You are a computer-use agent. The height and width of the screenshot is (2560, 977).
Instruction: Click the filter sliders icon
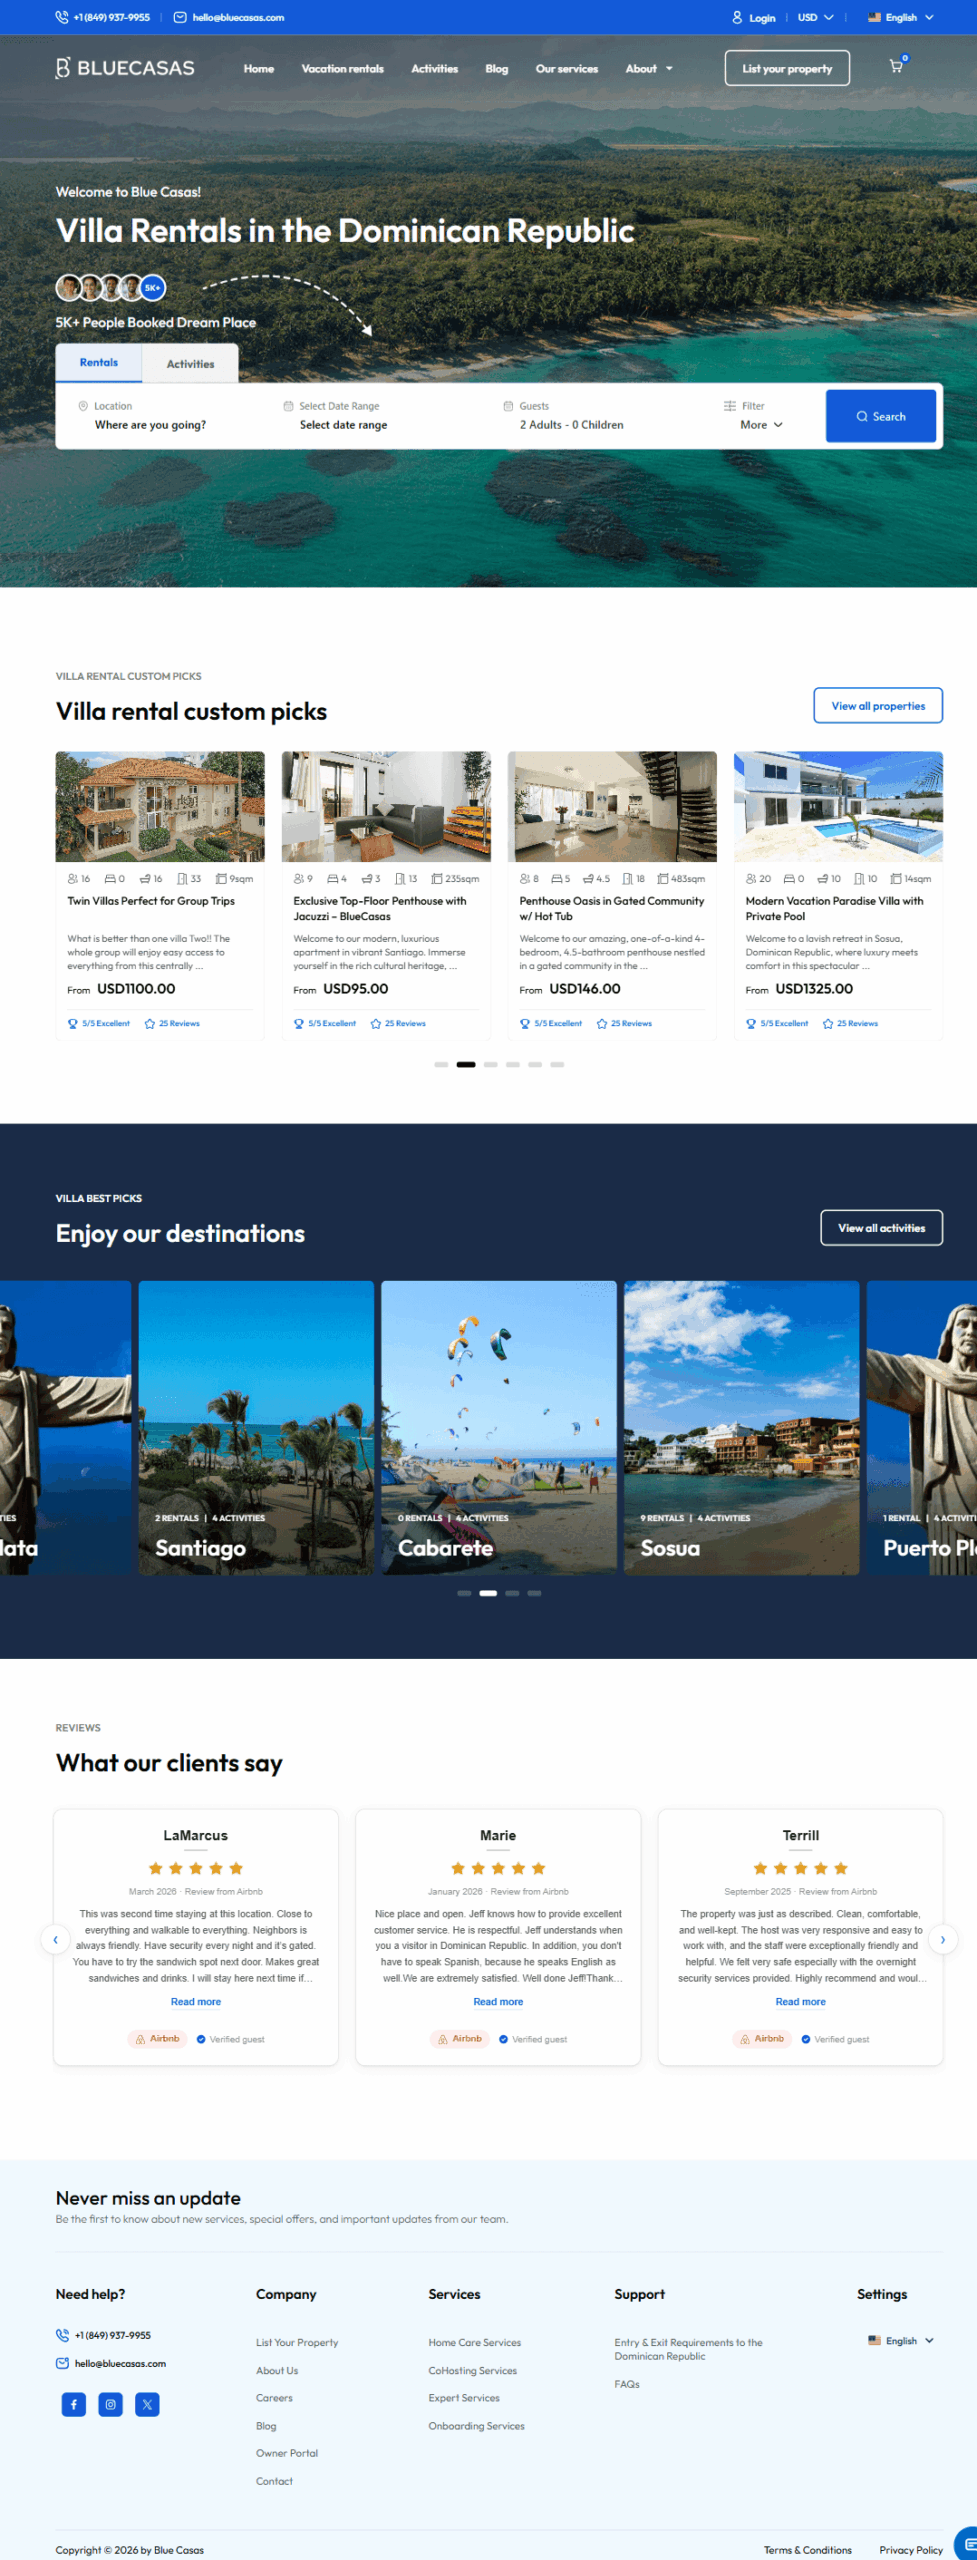click(730, 406)
